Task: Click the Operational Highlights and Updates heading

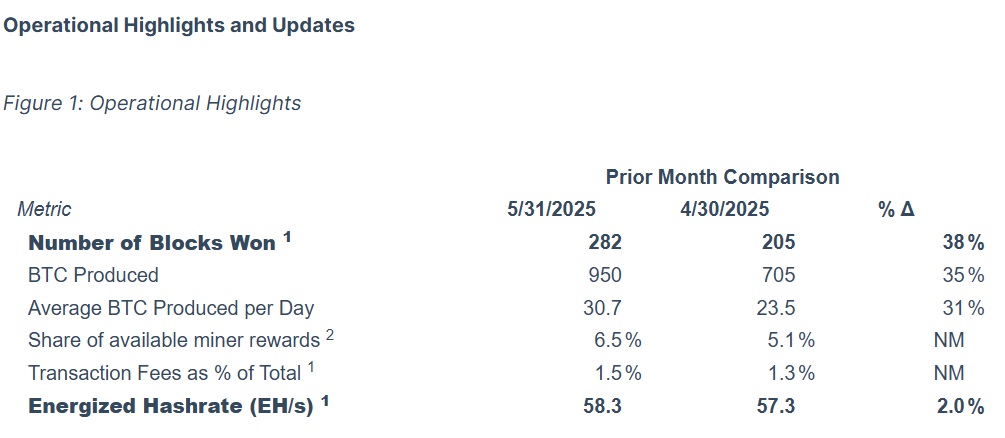Action: coord(179,26)
